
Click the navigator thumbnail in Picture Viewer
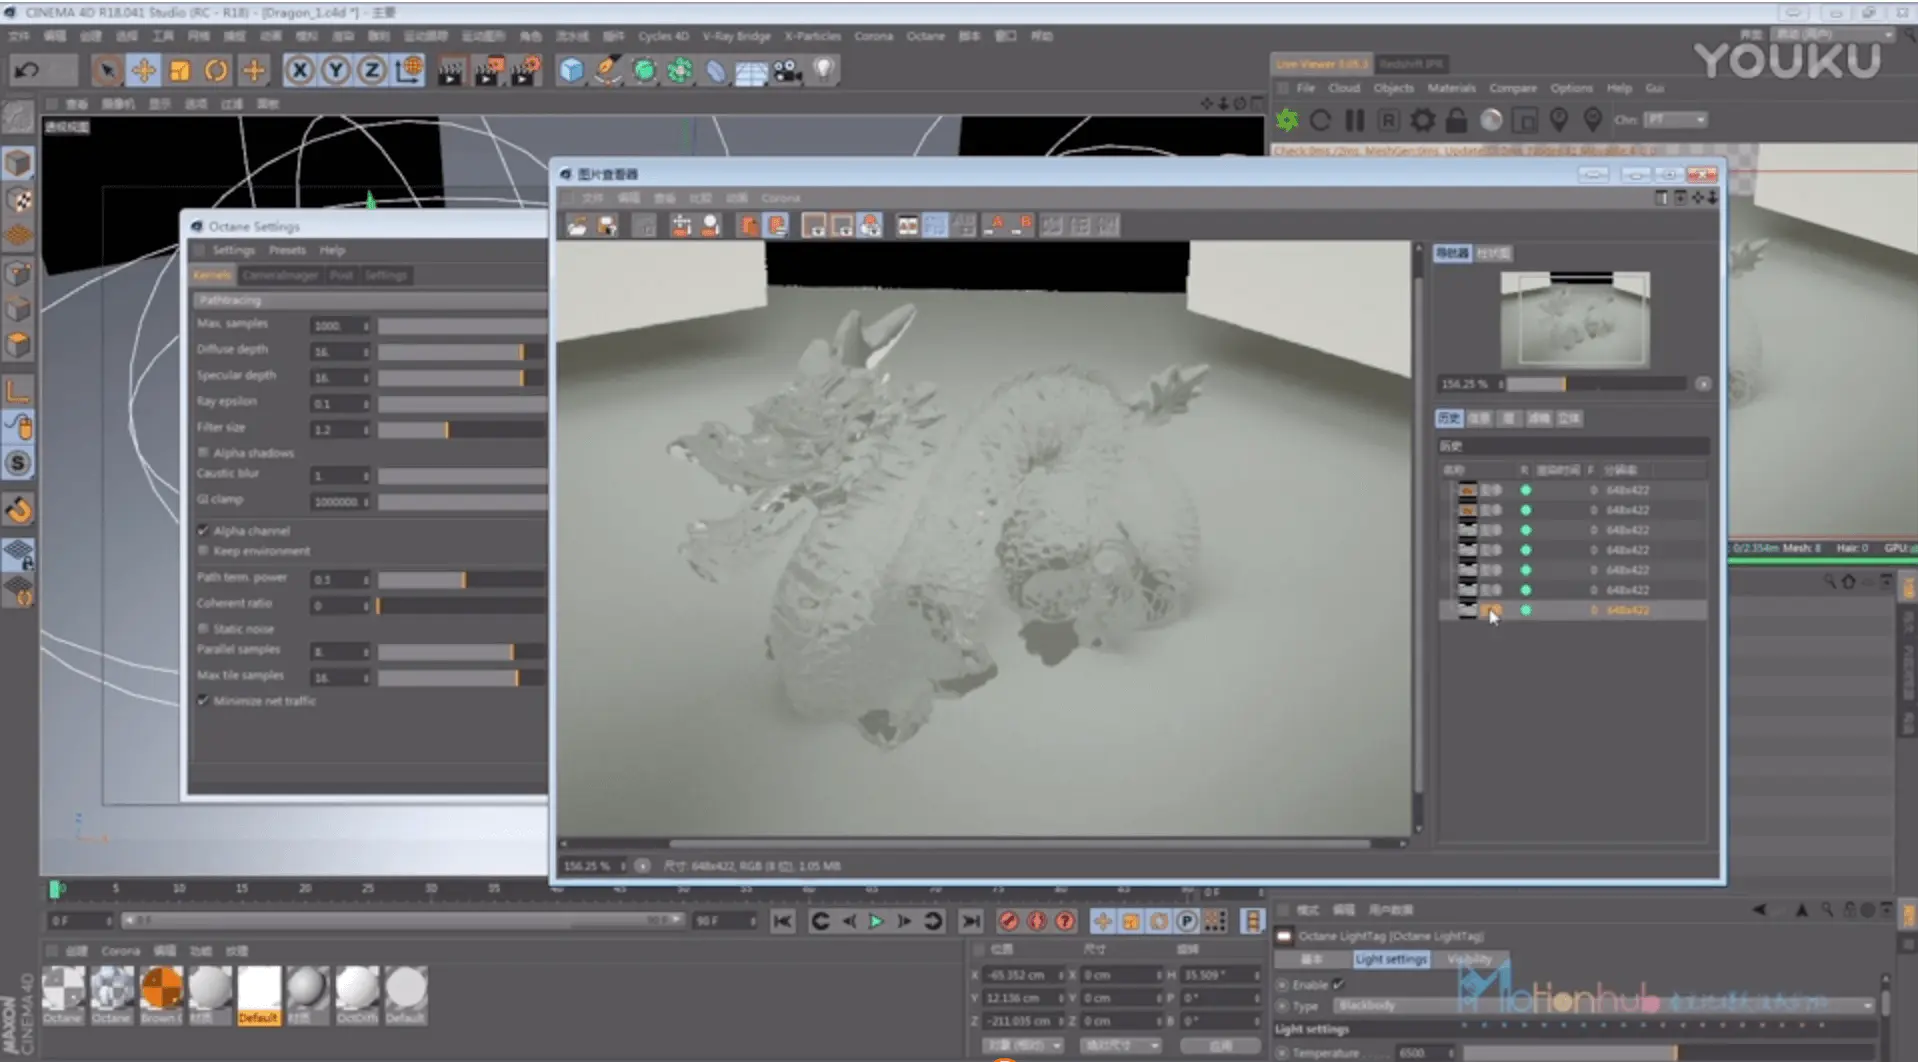(x=1575, y=318)
